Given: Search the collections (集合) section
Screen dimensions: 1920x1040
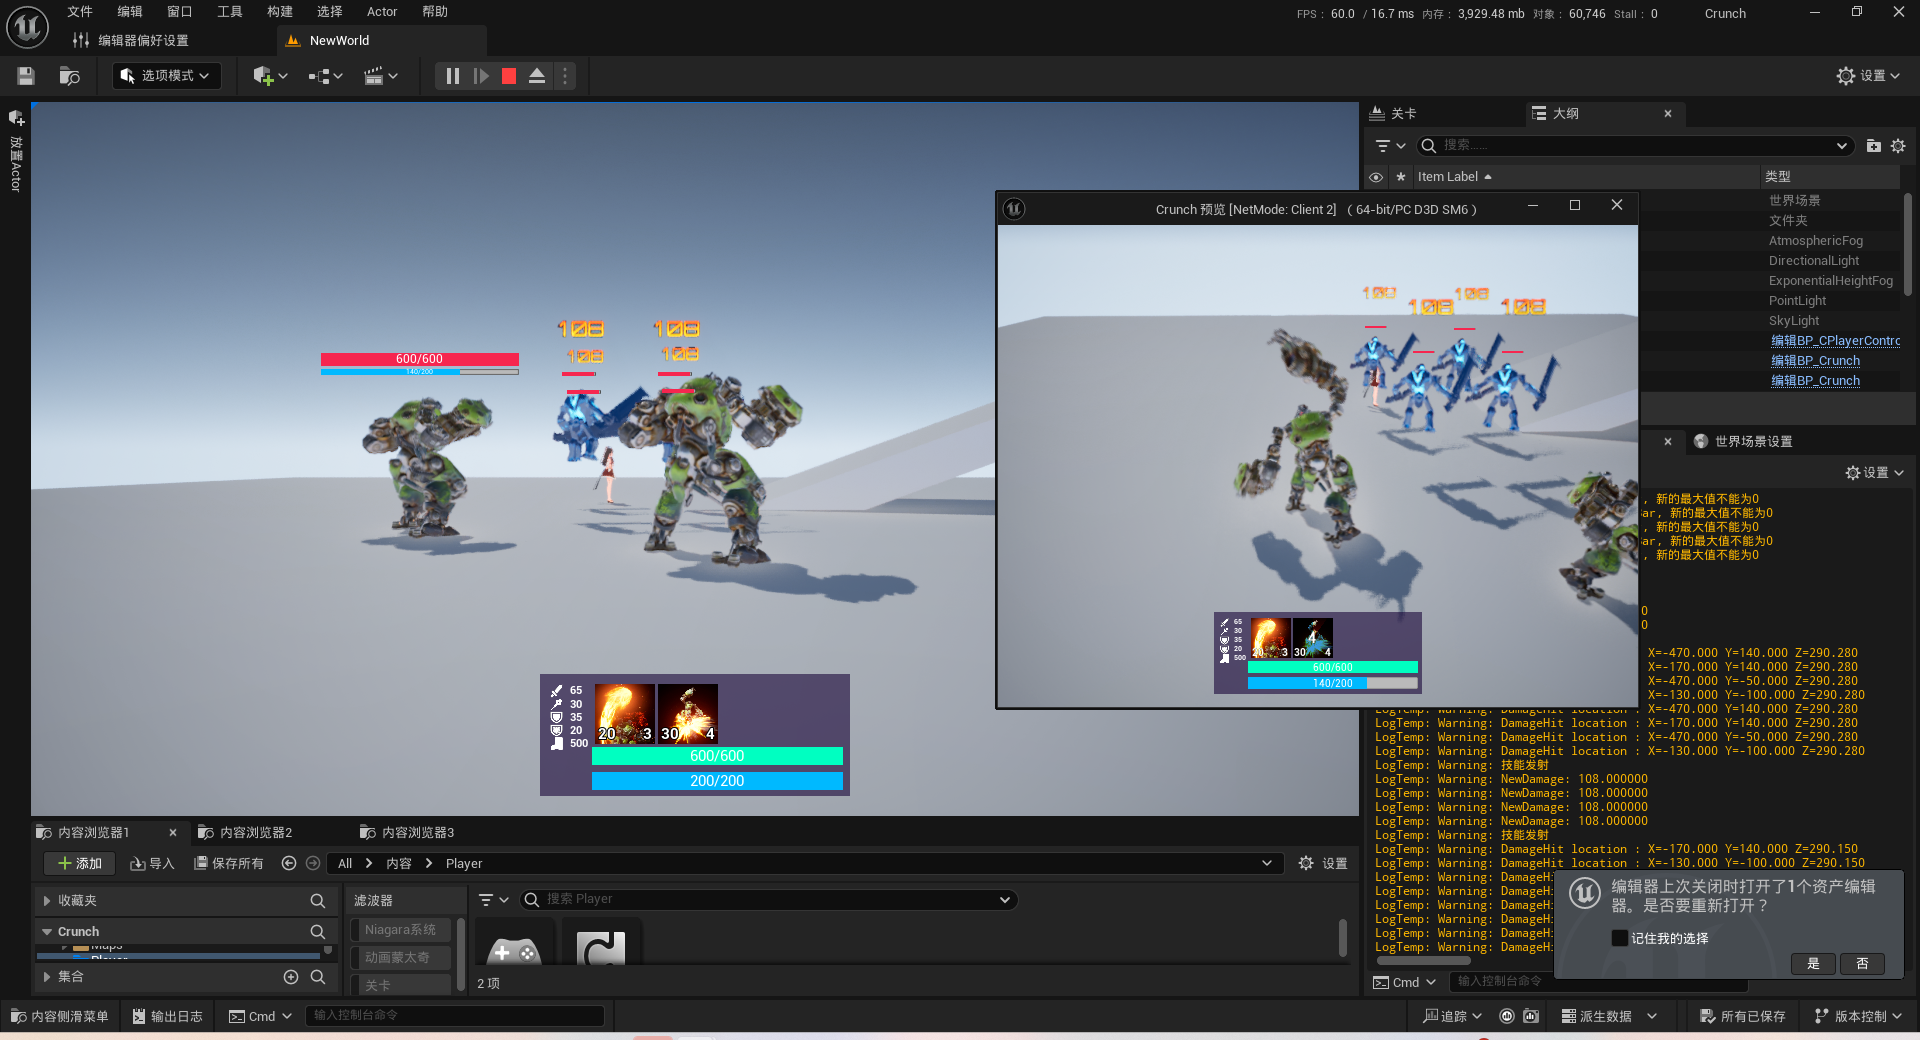Looking at the screenshot, I should coord(318,977).
